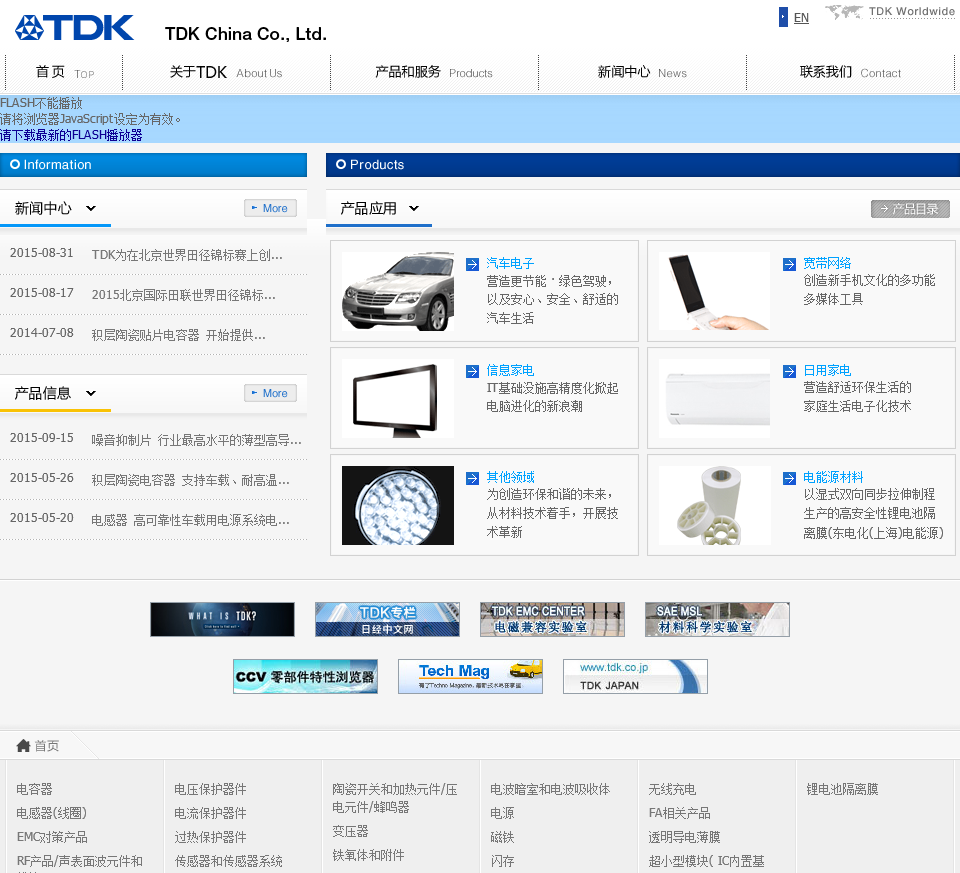The height and width of the screenshot is (873, 960).
Task: Expand the 新闻中心 dropdown arrow
Action: pyautogui.click(x=91, y=208)
